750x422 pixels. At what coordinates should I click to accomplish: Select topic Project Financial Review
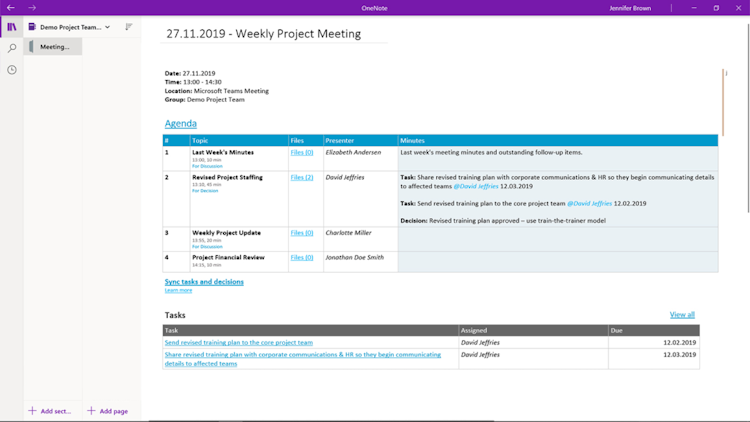pos(228,257)
